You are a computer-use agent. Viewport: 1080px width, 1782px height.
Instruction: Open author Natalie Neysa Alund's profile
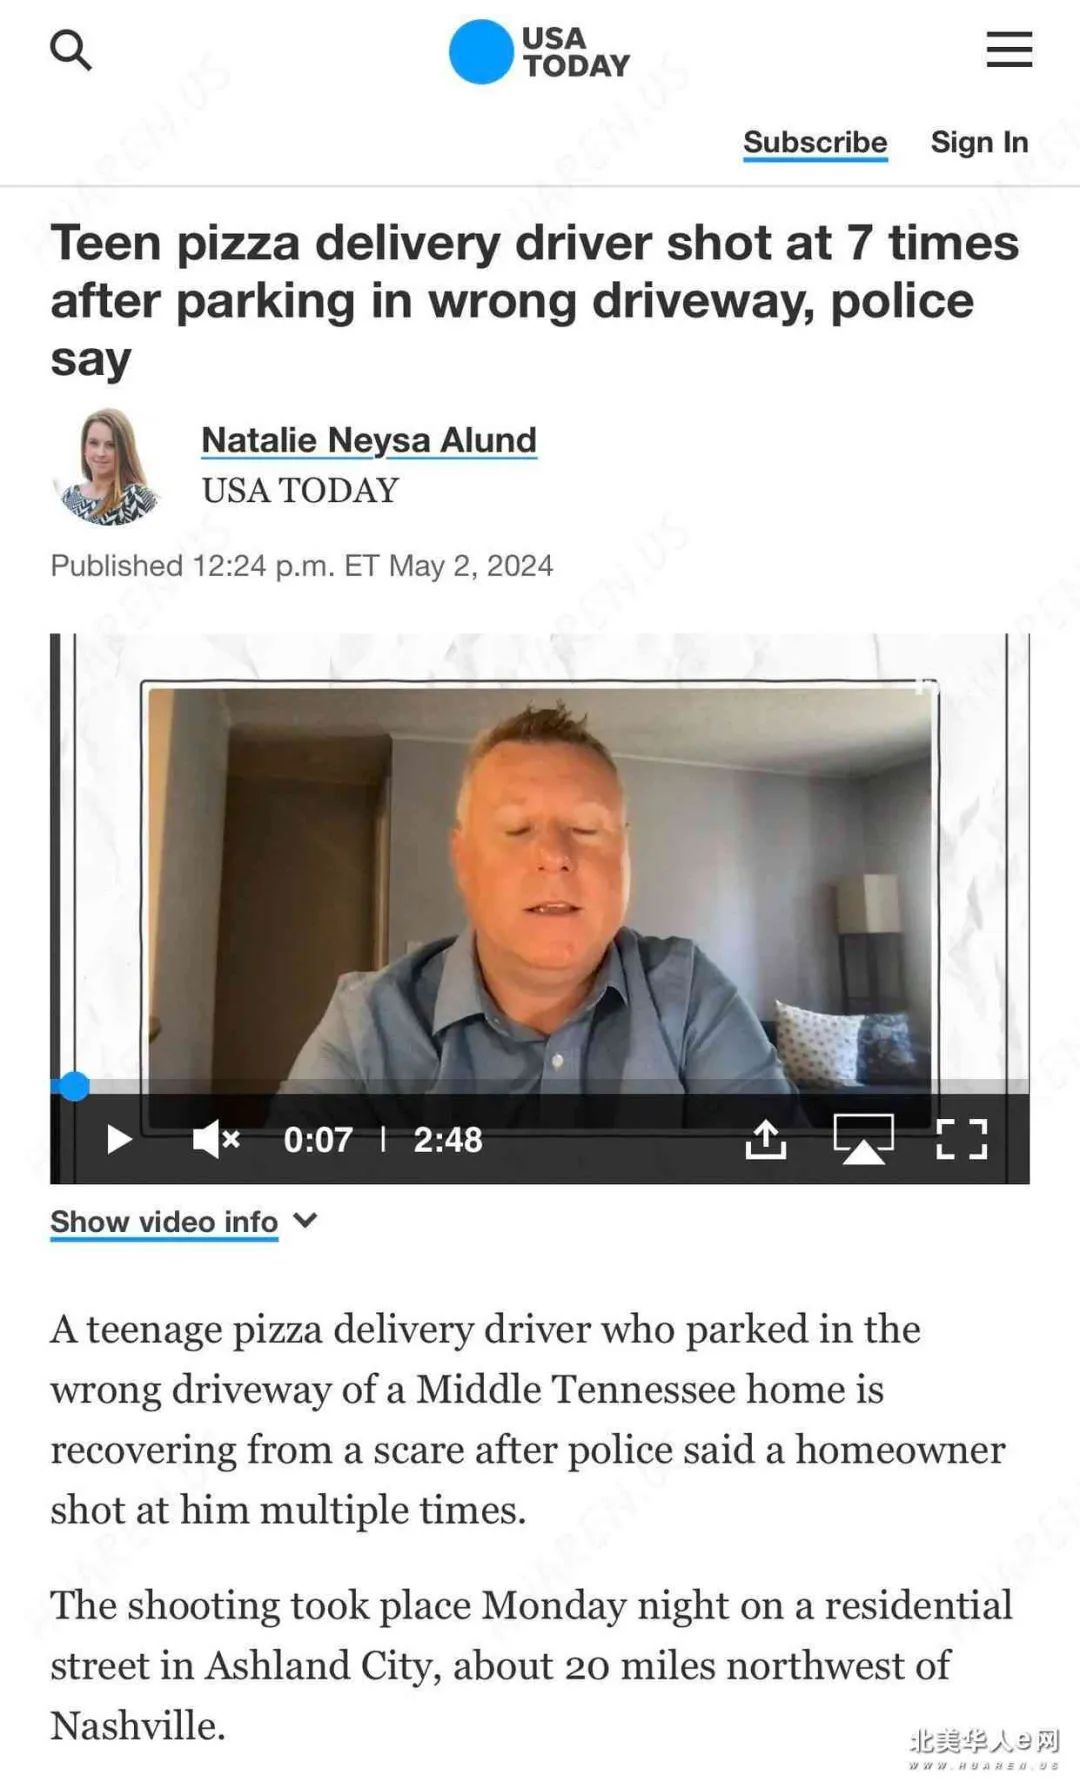point(369,440)
